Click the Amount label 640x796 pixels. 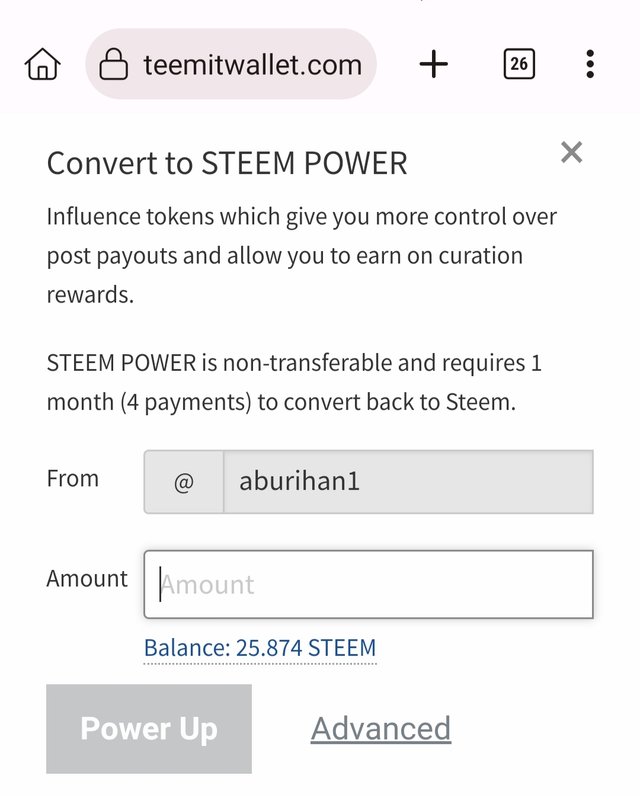coord(87,579)
